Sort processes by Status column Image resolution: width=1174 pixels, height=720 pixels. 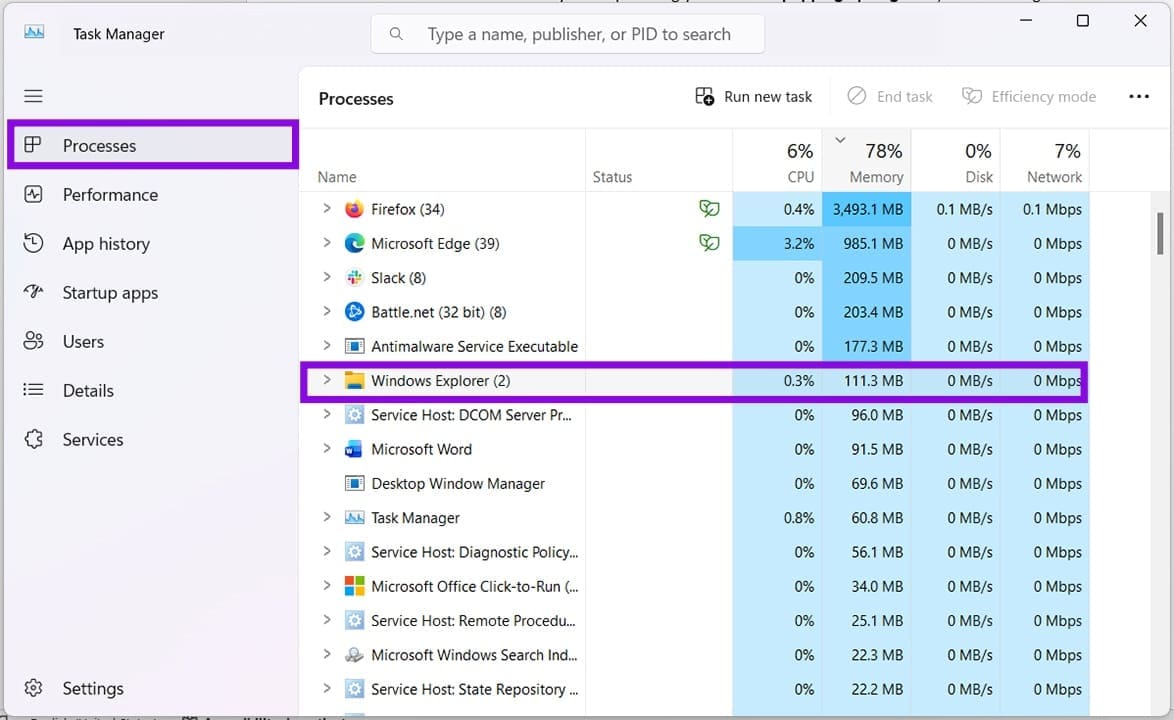pos(659,160)
